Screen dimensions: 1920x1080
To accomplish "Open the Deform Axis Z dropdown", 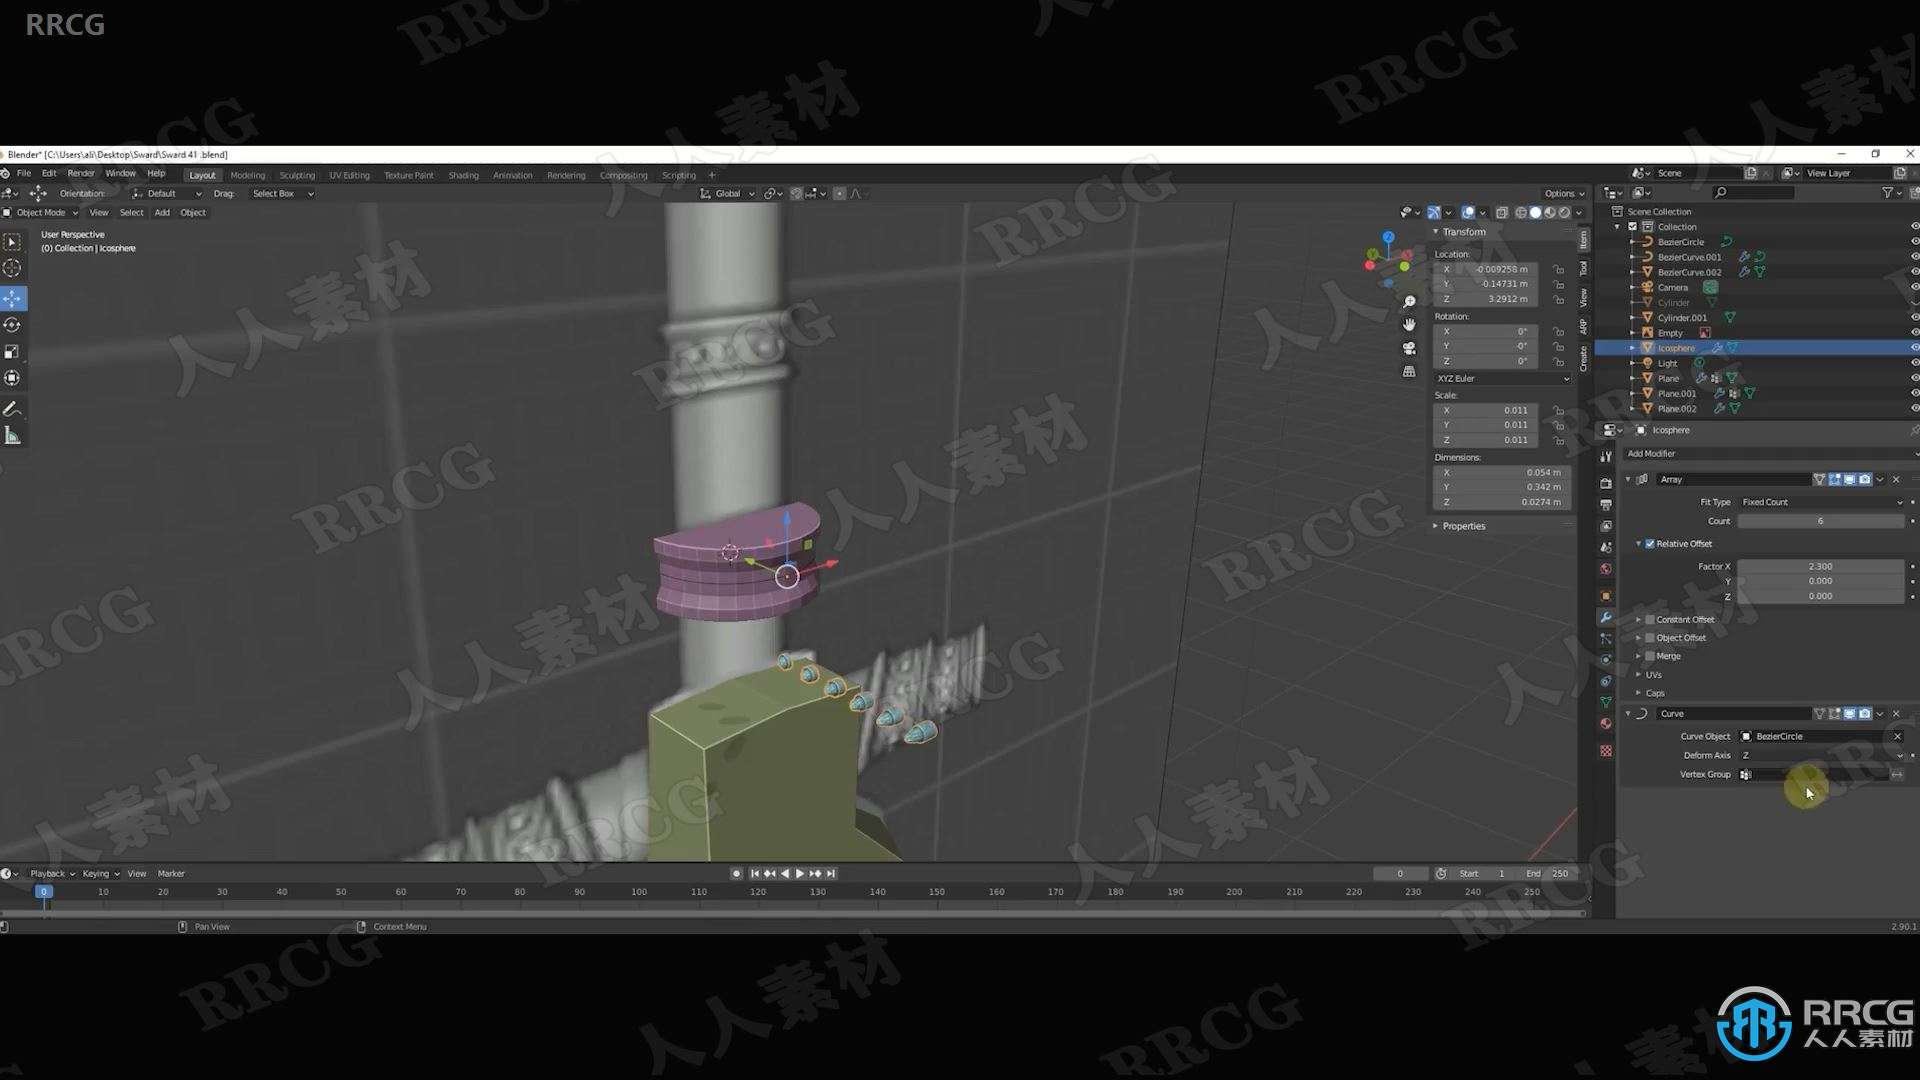I will coord(1820,755).
